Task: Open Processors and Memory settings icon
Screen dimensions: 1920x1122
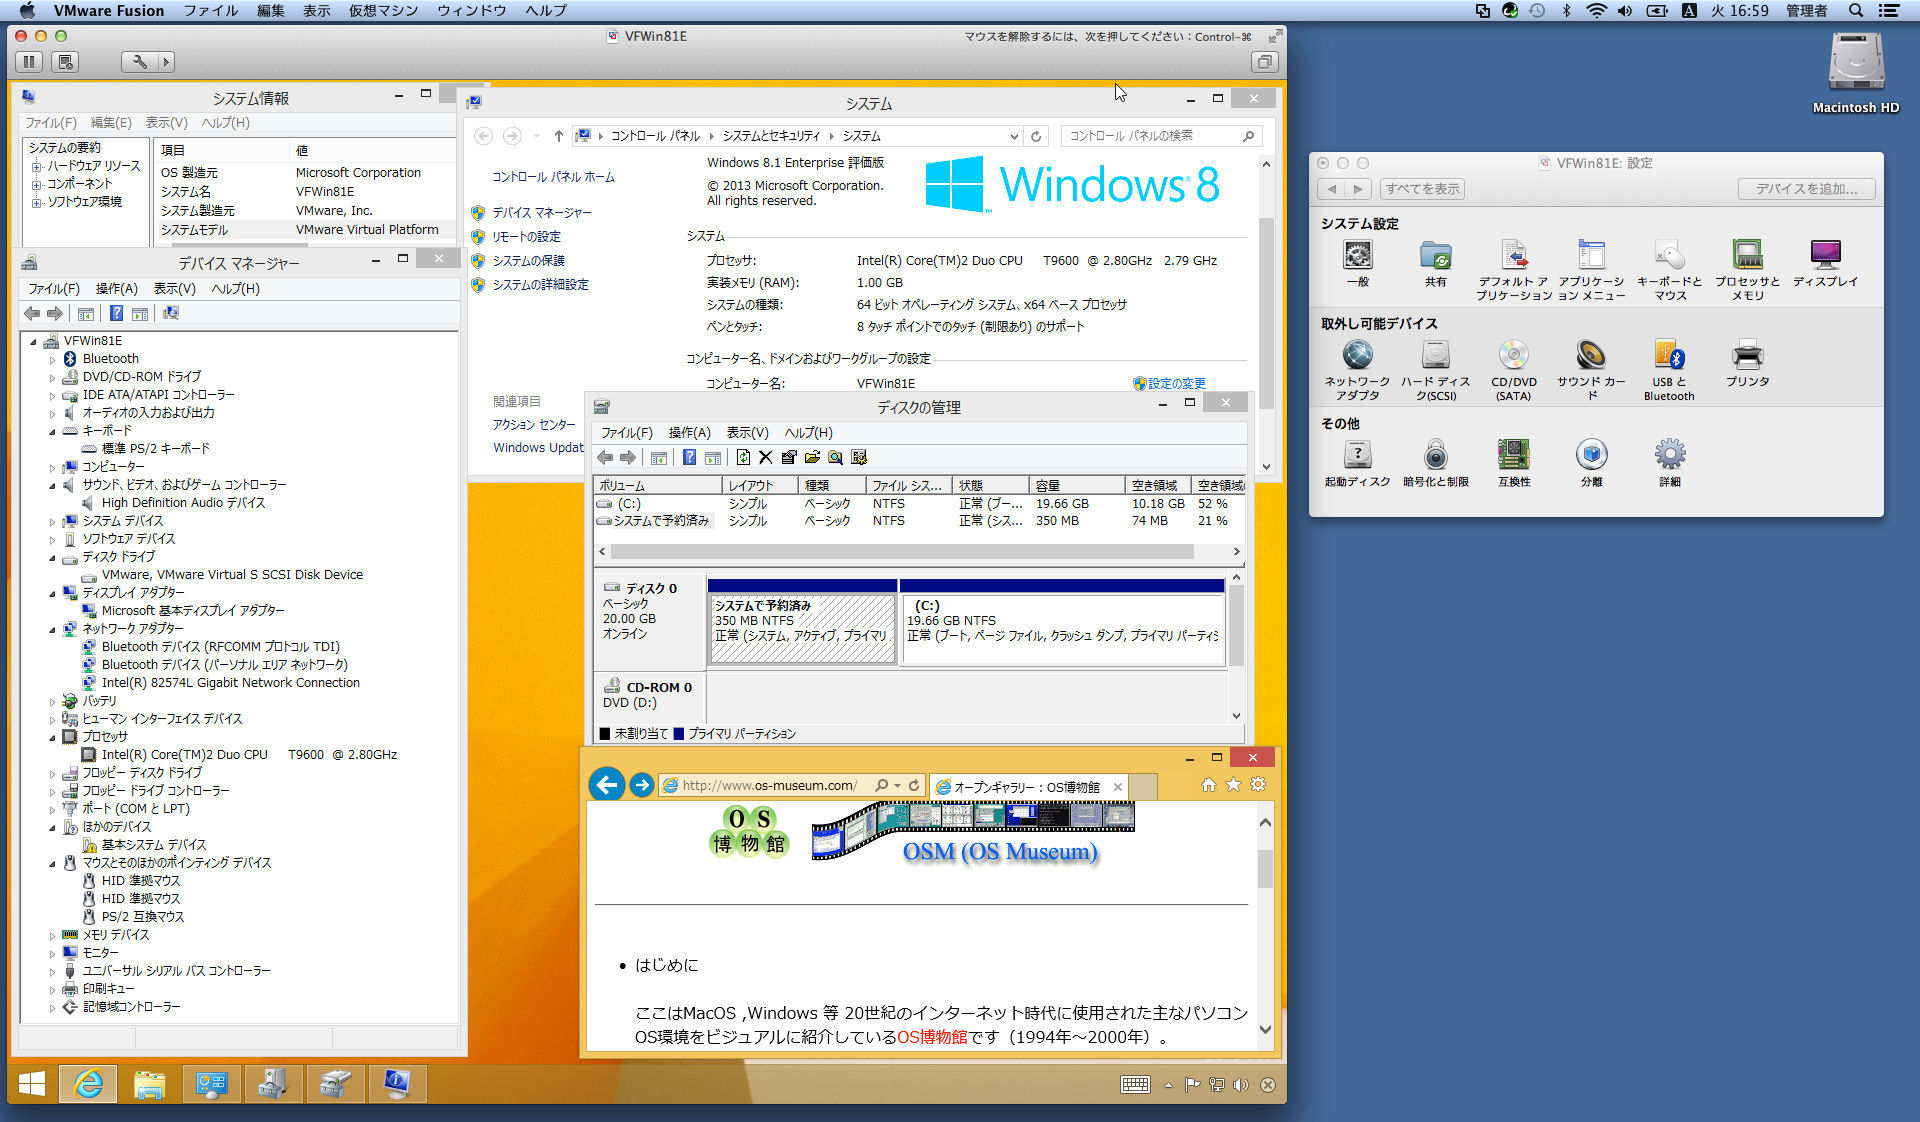Action: point(1747,255)
